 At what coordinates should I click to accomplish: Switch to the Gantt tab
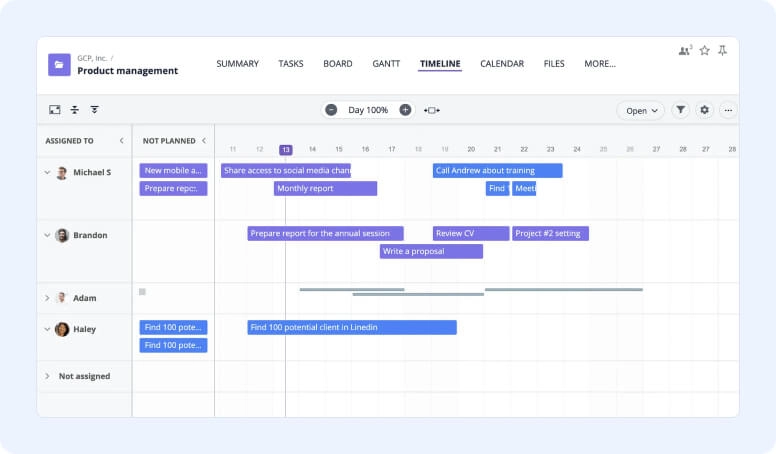click(x=386, y=64)
